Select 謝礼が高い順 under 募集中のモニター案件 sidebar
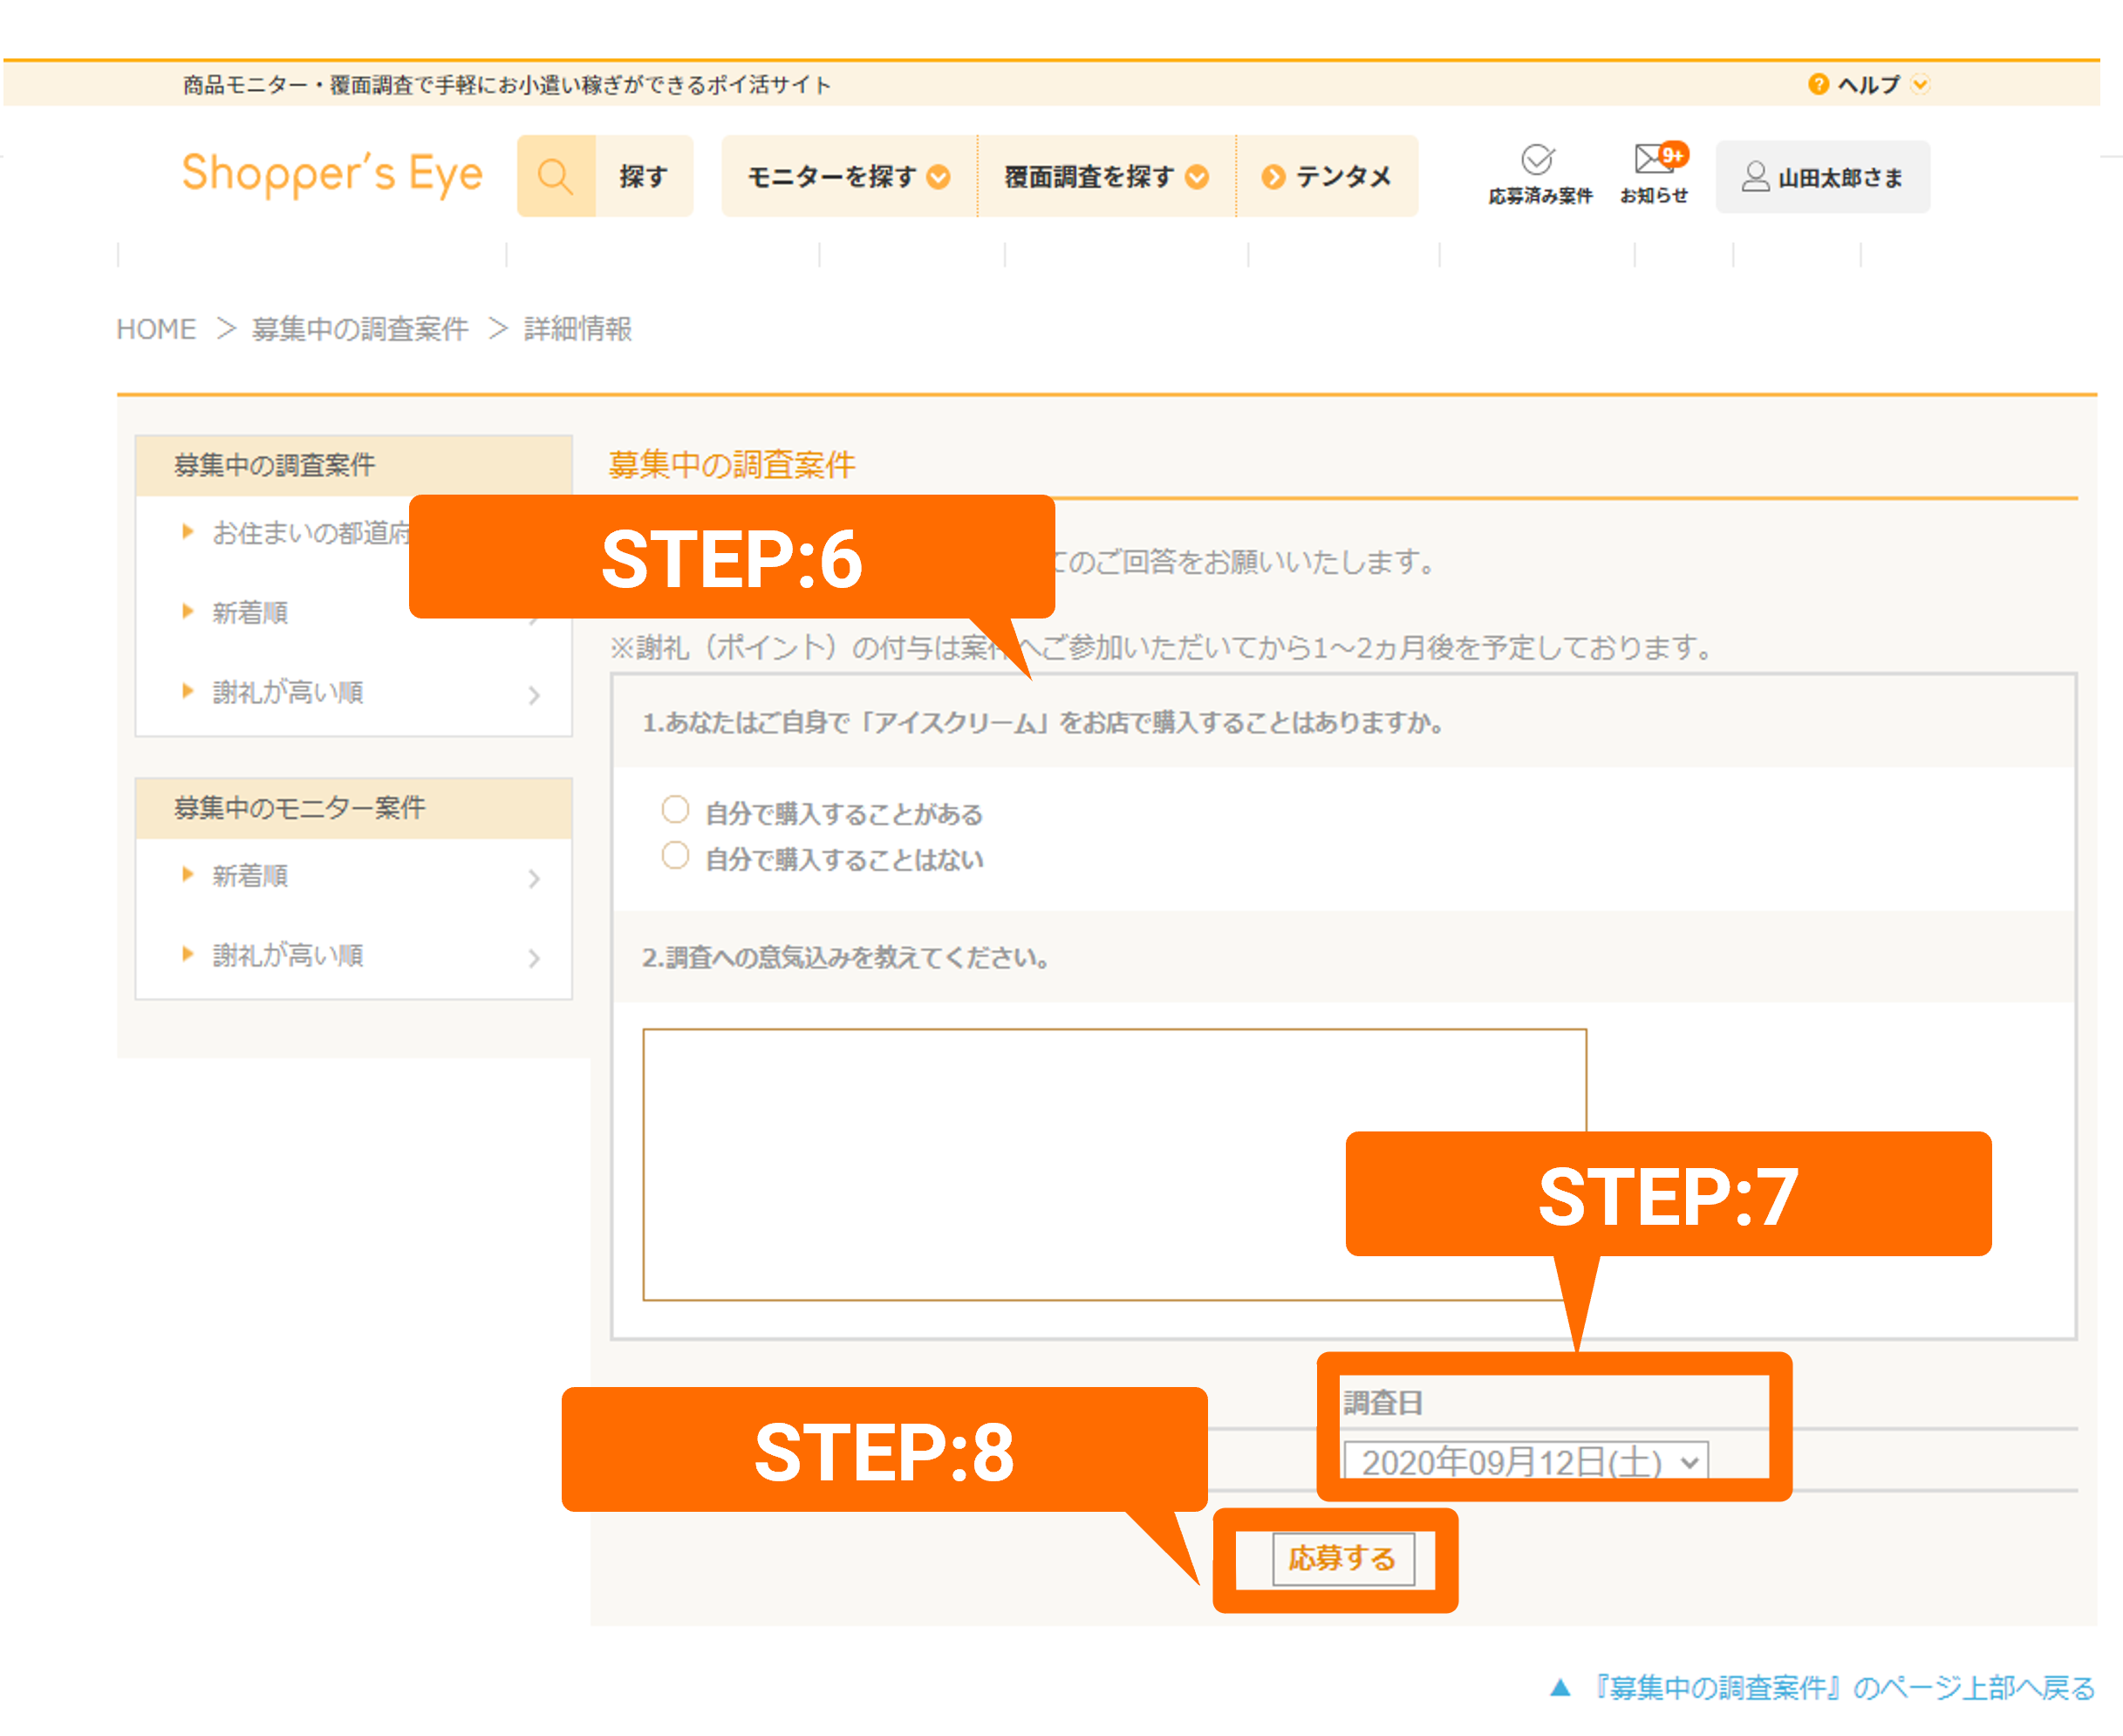Image resolution: width=2123 pixels, height=1736 pixels. 288,955
